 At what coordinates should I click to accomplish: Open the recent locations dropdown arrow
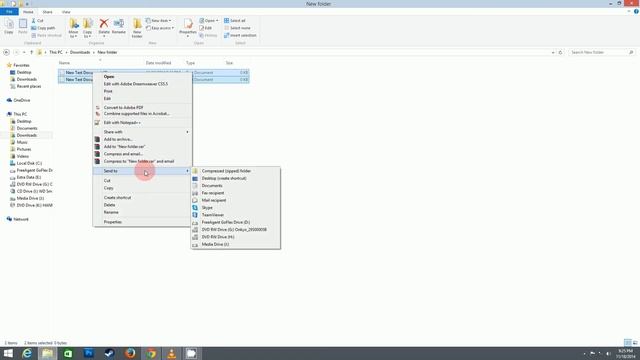click(x=24, y=52)
